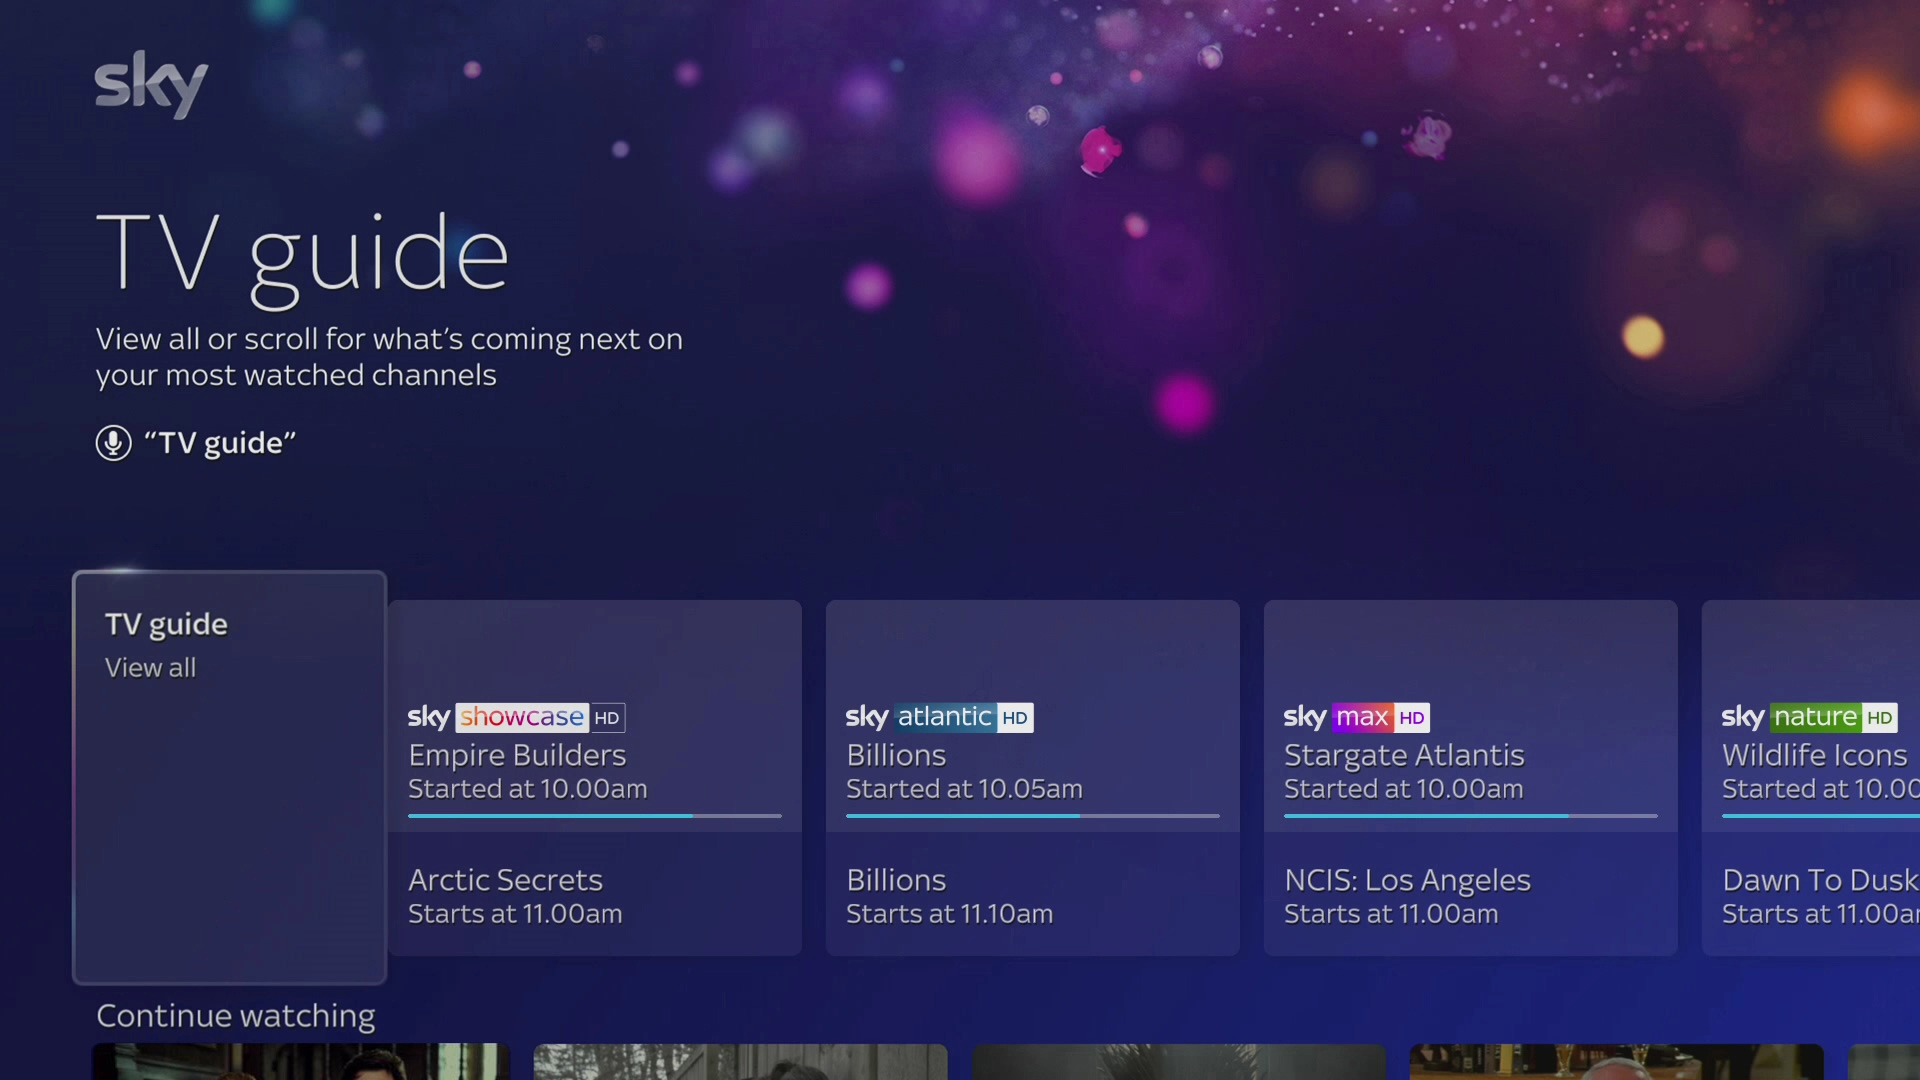Select Stargate Atlantis on Sky Max
Screen dimensions: 1920x1080
pos(1404,756)
